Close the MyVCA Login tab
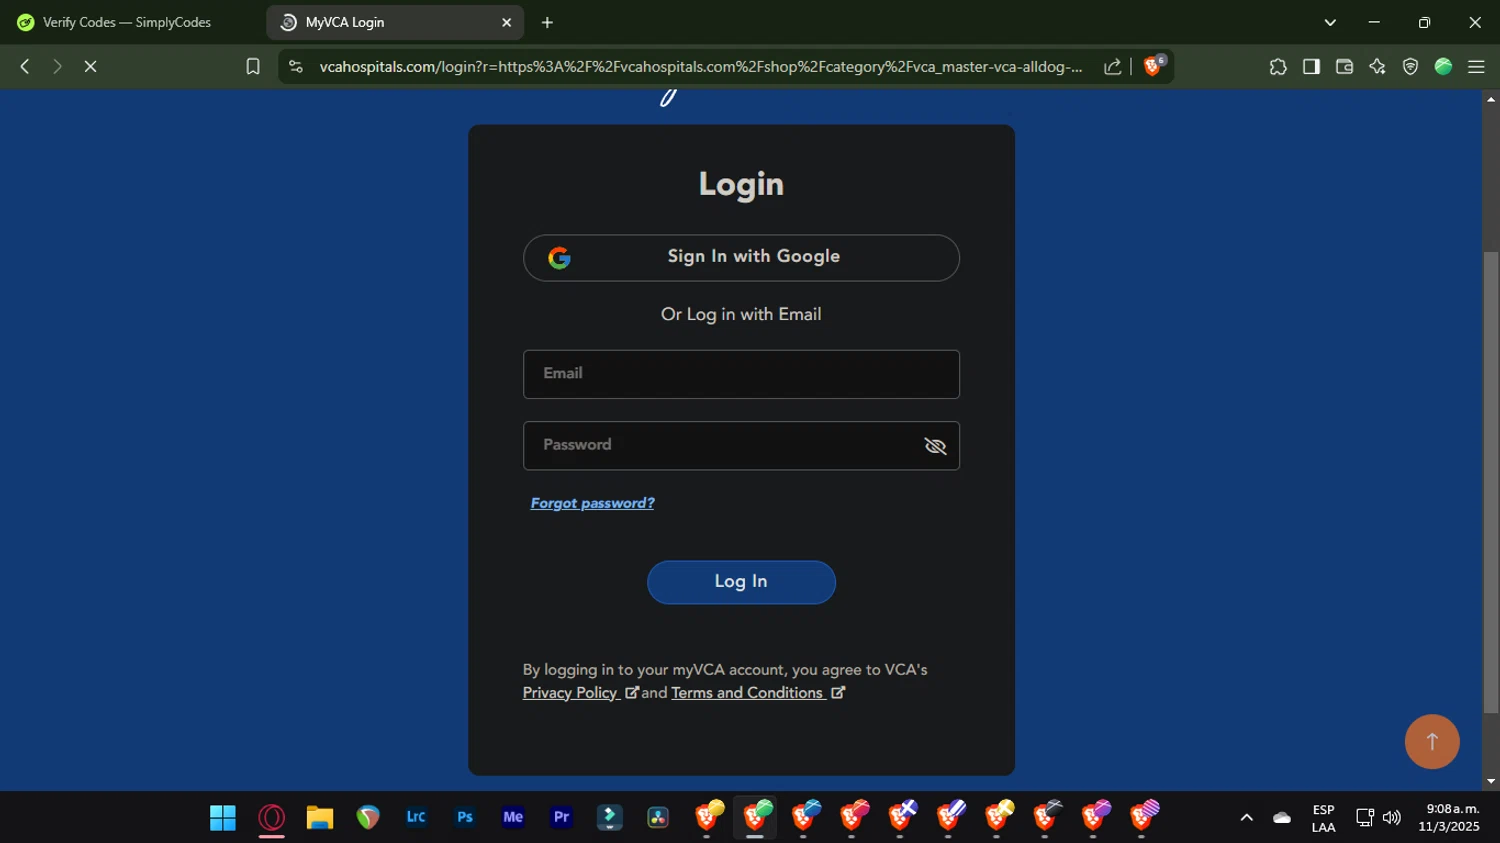Screen dimensions: 1500x843 pyautogui.click(x=506, y=22)
